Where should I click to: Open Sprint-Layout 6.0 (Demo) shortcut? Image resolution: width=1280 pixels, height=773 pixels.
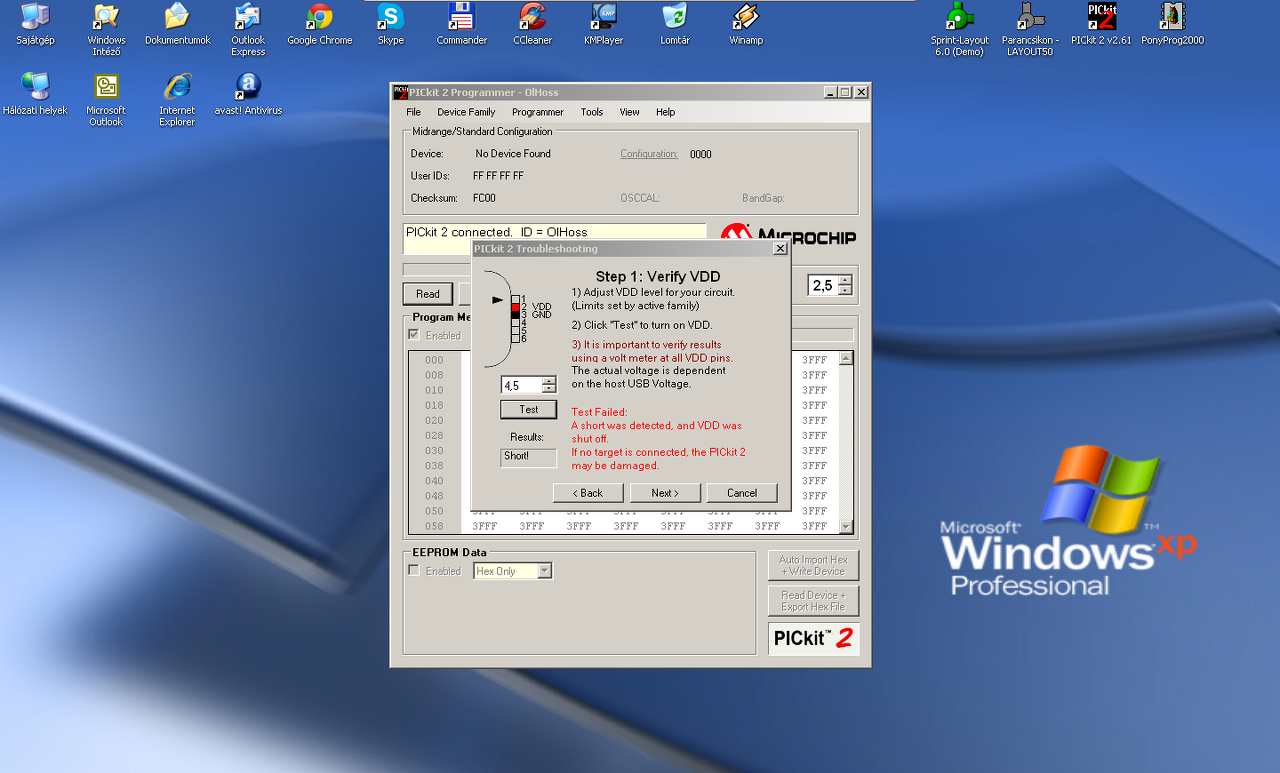tap(960, 29)
